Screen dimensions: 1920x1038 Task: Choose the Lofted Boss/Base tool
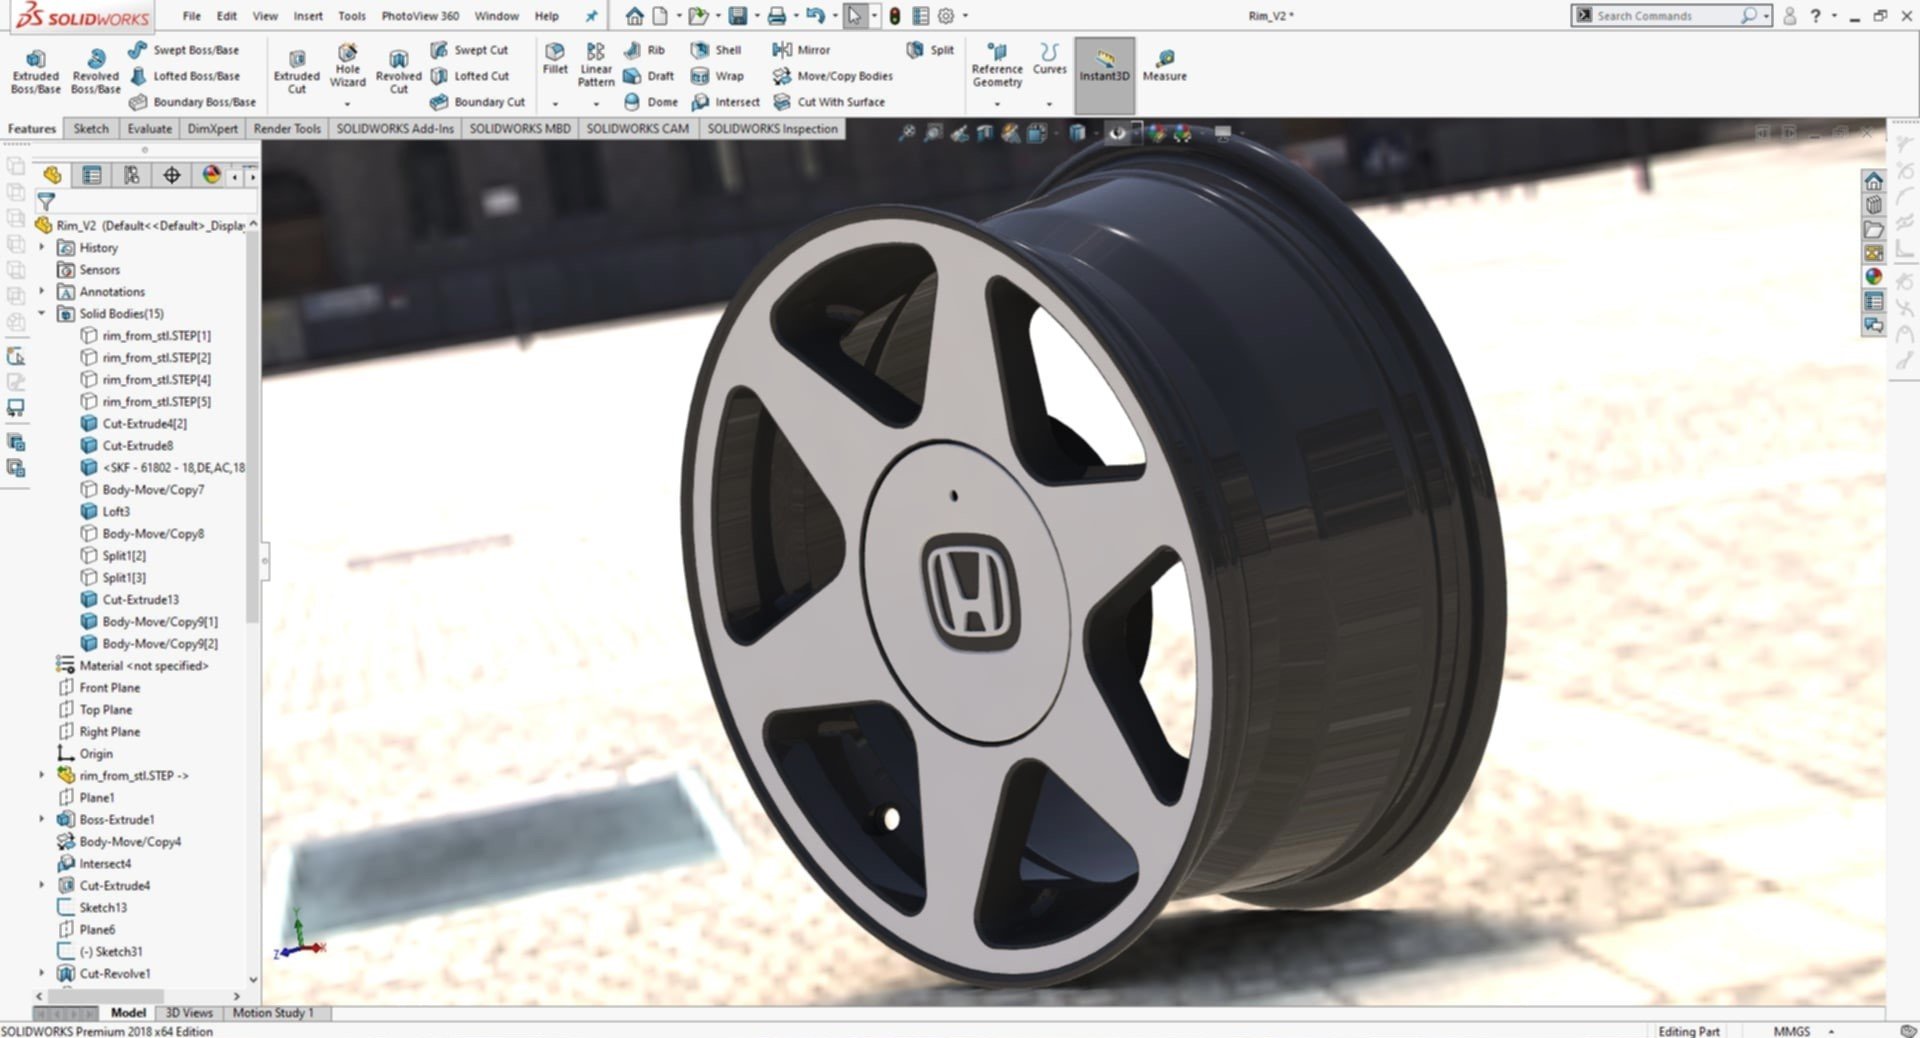[x=184, y=76]
